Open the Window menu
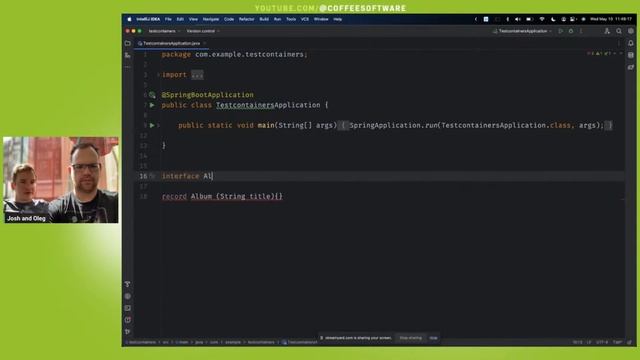The image size is (640, 360). (321, 19)
